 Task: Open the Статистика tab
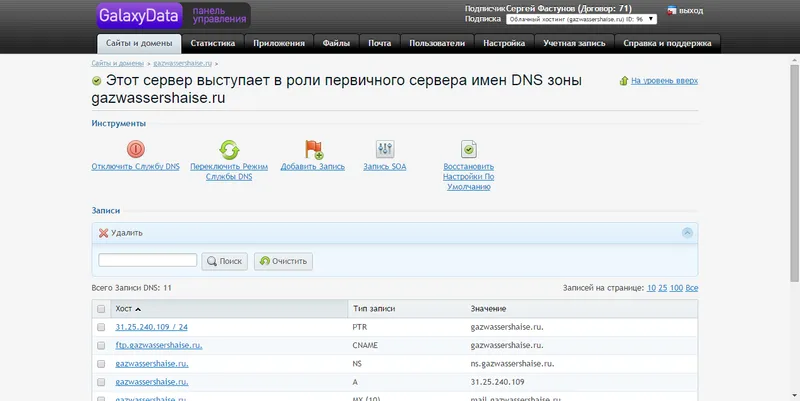pos(213,43)
